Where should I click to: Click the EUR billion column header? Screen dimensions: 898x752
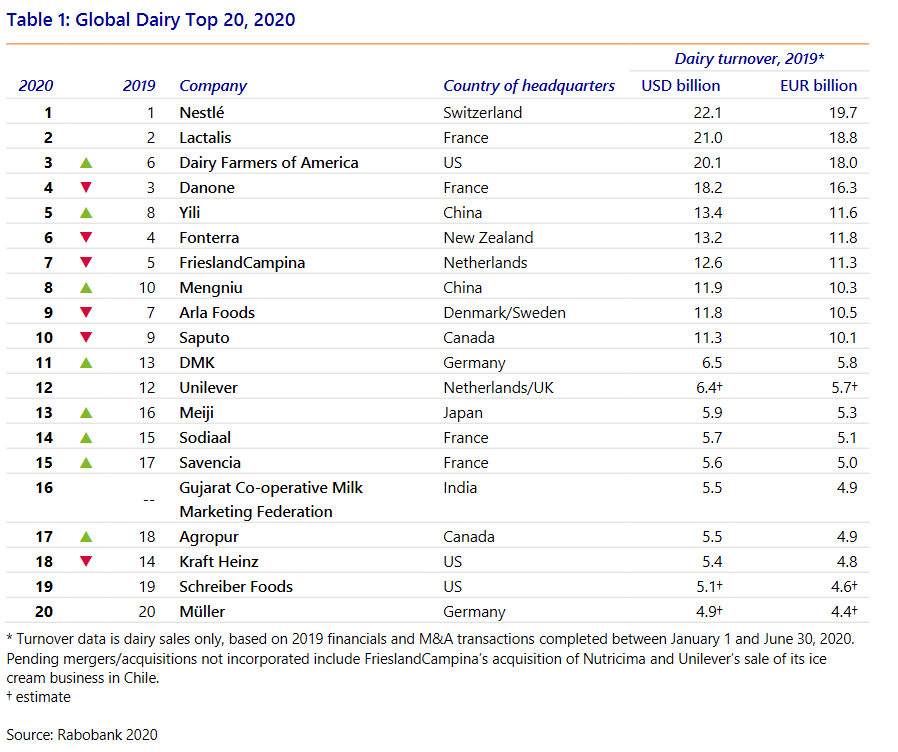818,86
